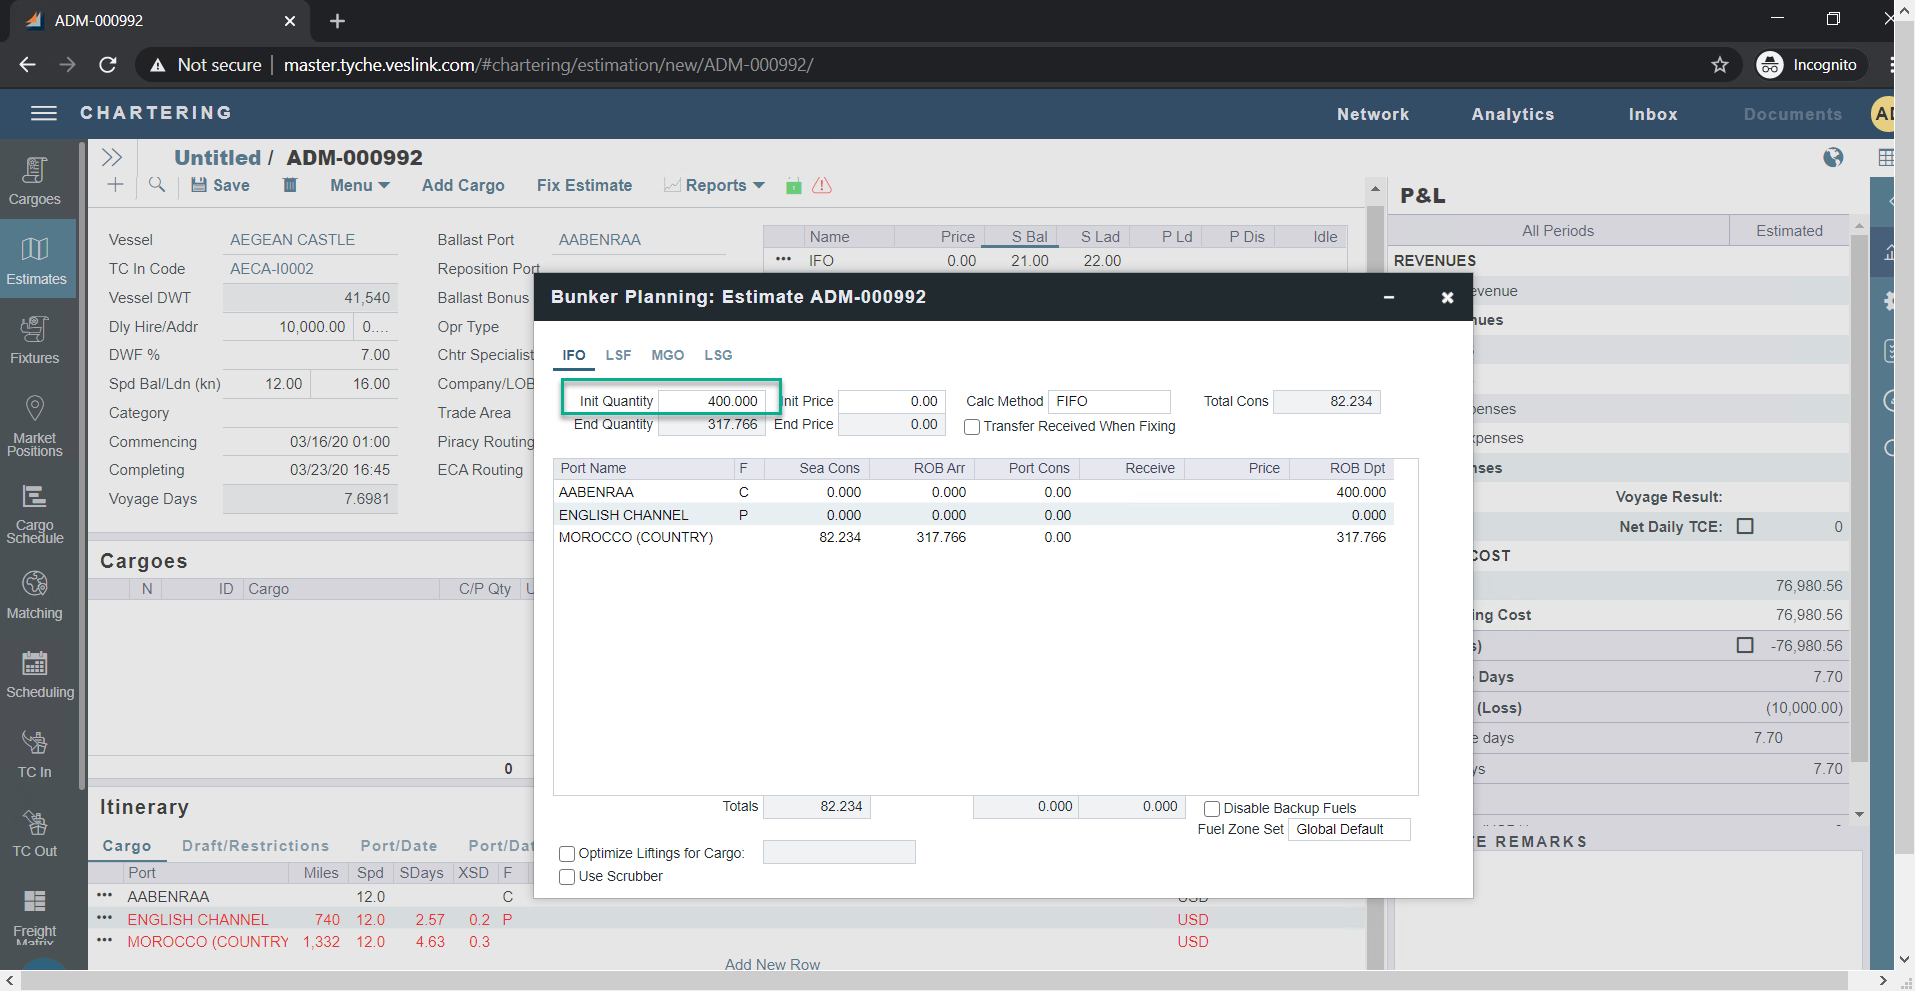This screenshot has height=991, width=1915.
Task: Click the hamburger menu icon
Action: pos(44,113)
